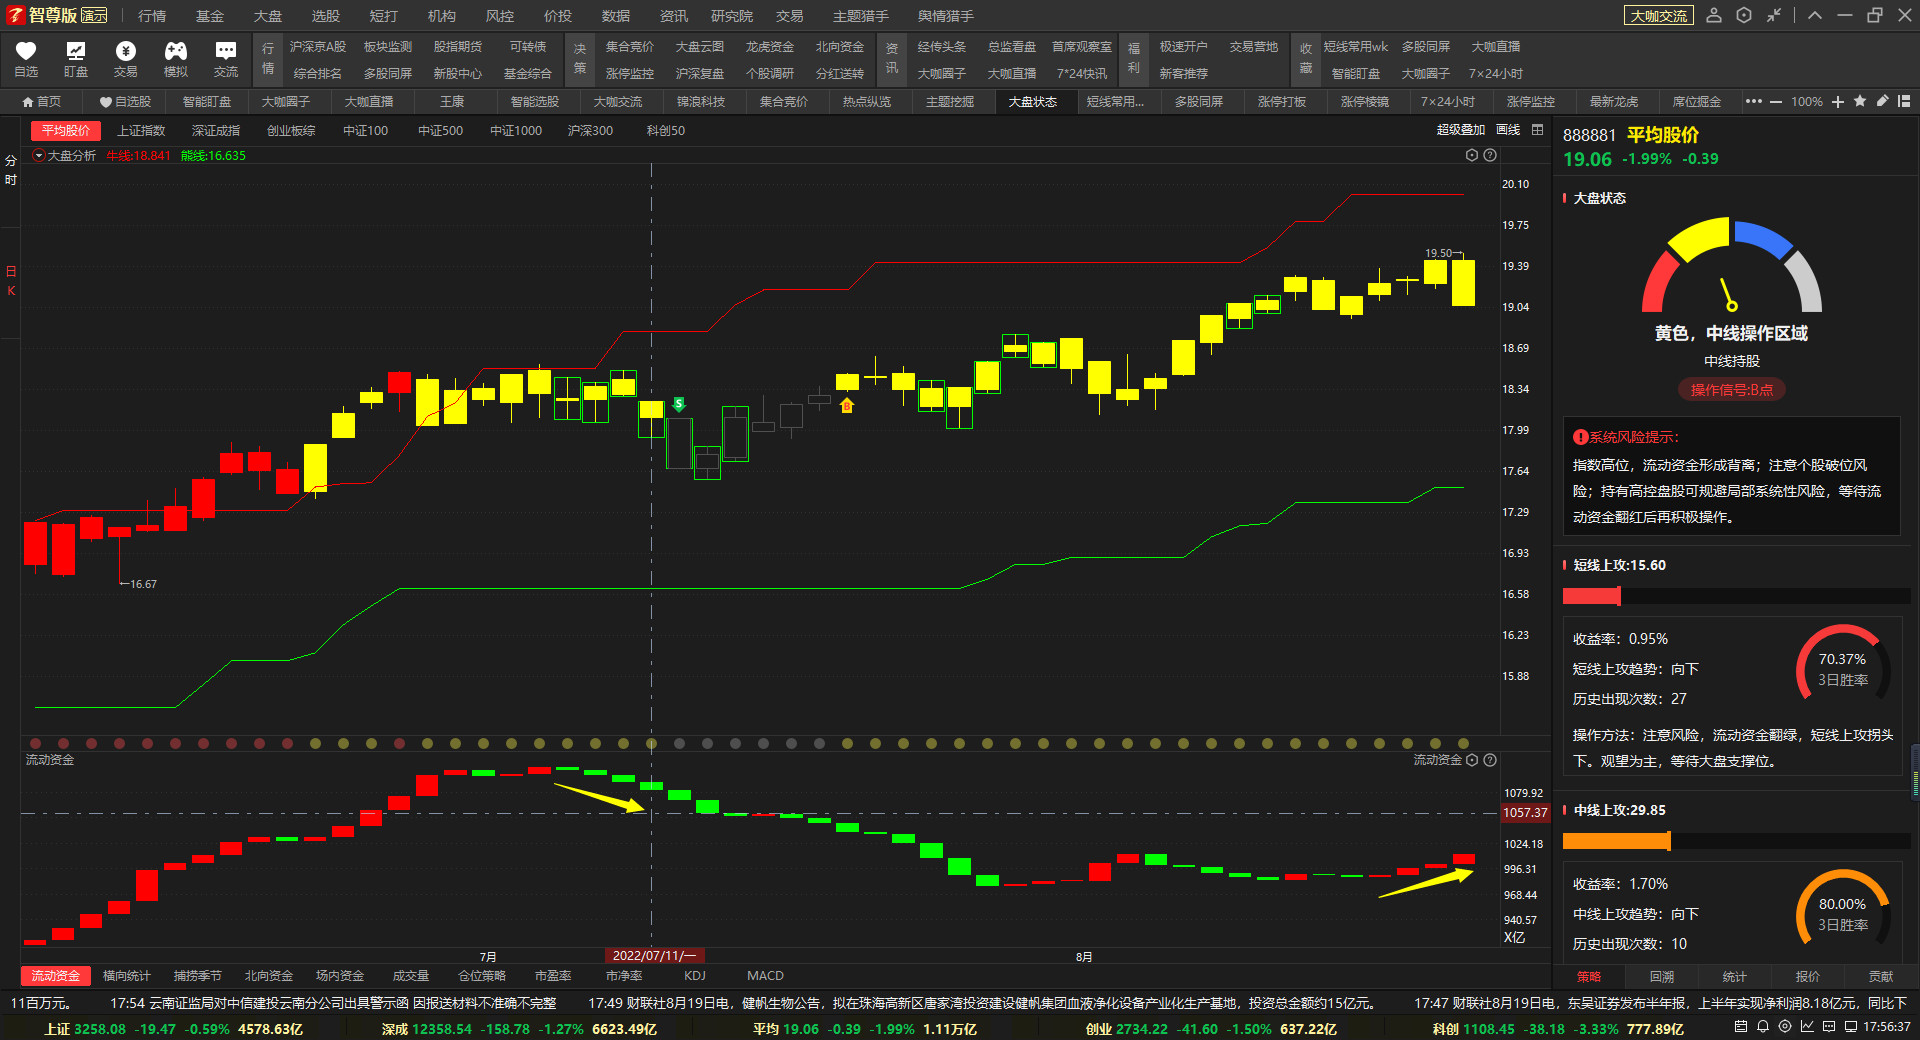Click the screen display icon in status bar
The height and width of the screenshot is (1040, 1920).
1851,1027
